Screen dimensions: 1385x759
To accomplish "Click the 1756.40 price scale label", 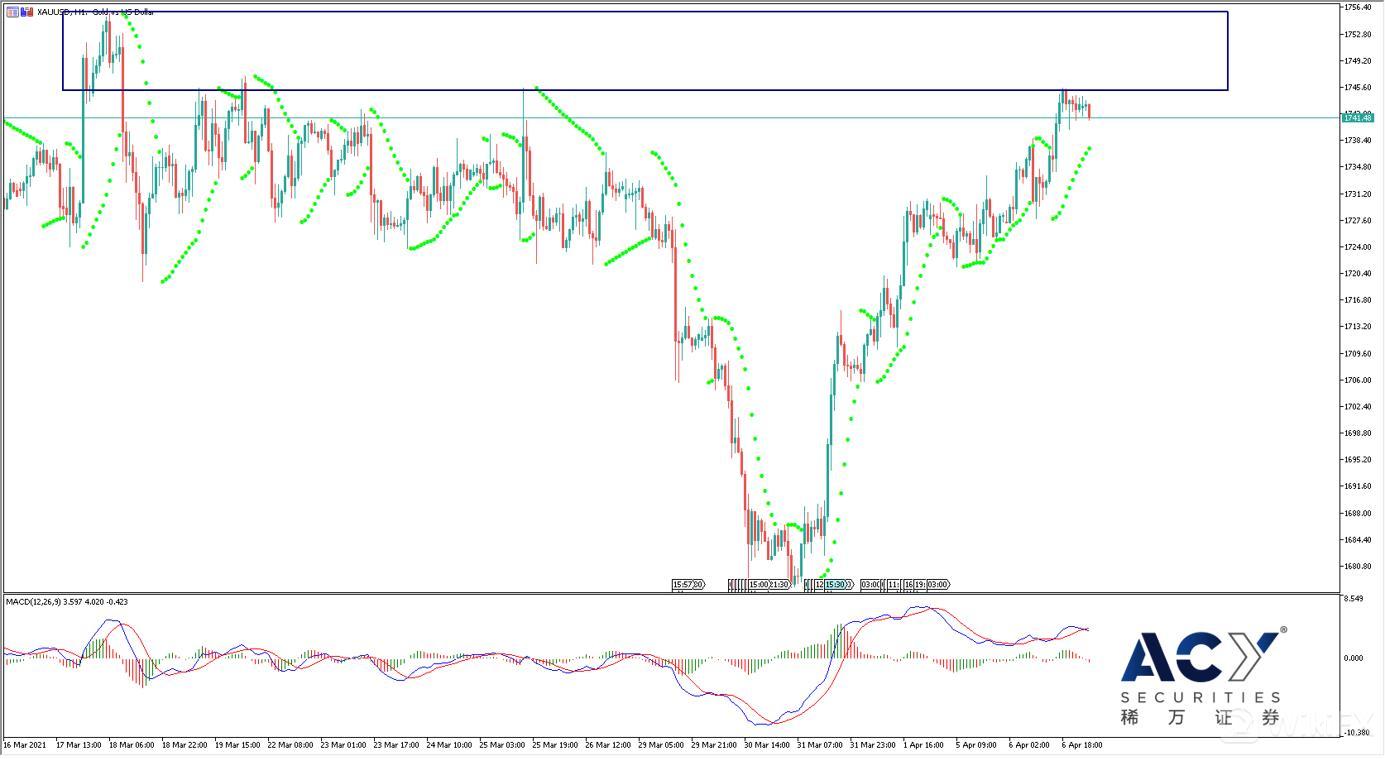I will pyautogui.click(x=1357, y=7).
